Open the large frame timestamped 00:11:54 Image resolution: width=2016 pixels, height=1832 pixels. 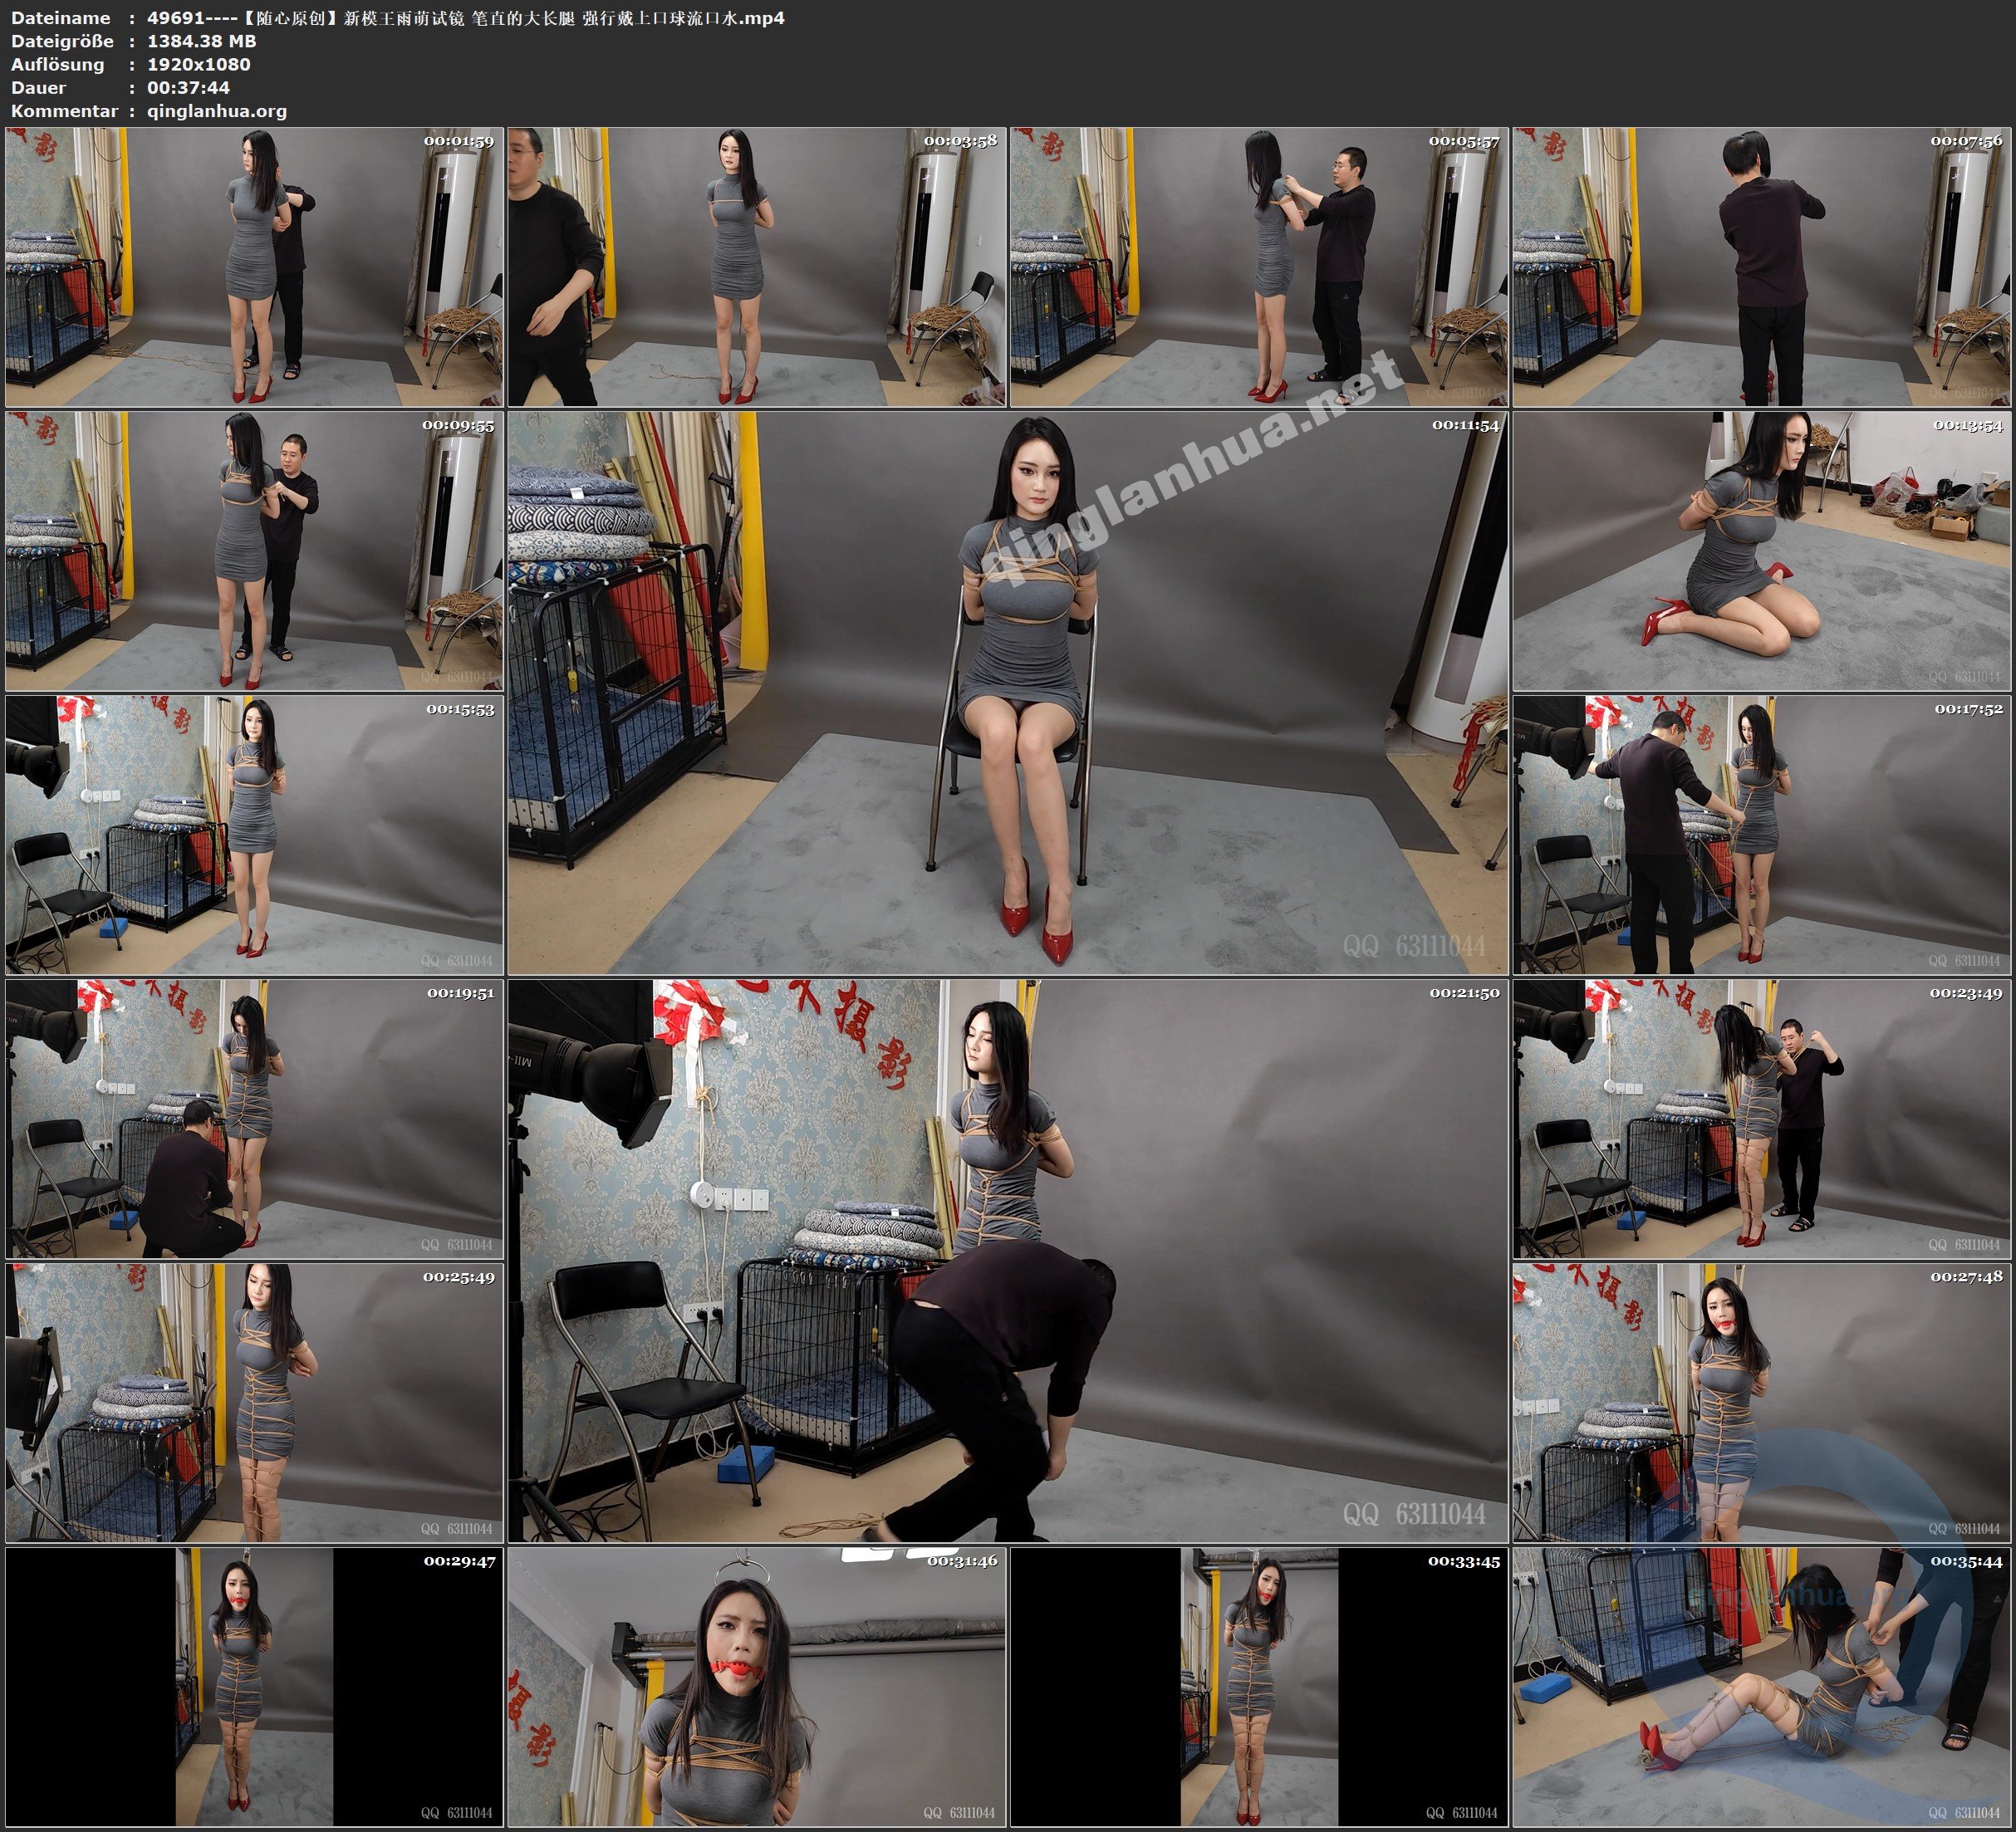1007,692
